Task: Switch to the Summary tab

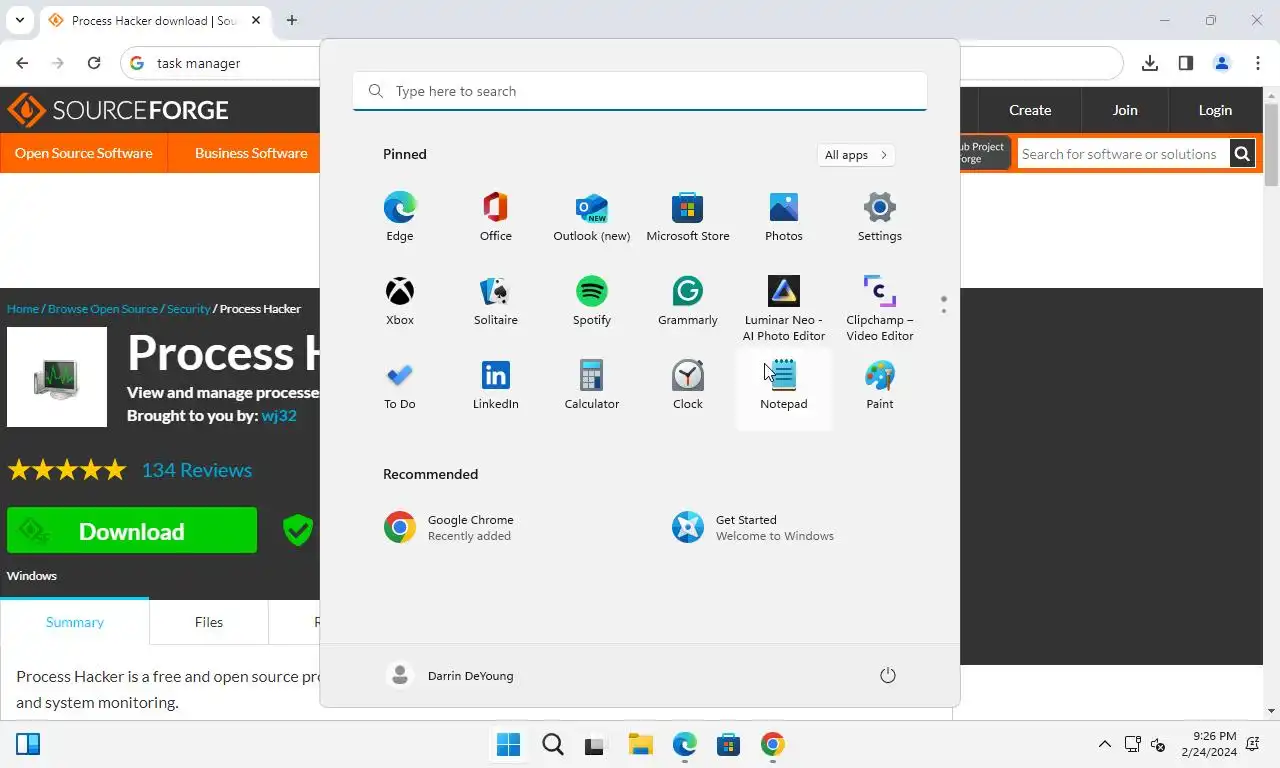Action: [75, 622]
